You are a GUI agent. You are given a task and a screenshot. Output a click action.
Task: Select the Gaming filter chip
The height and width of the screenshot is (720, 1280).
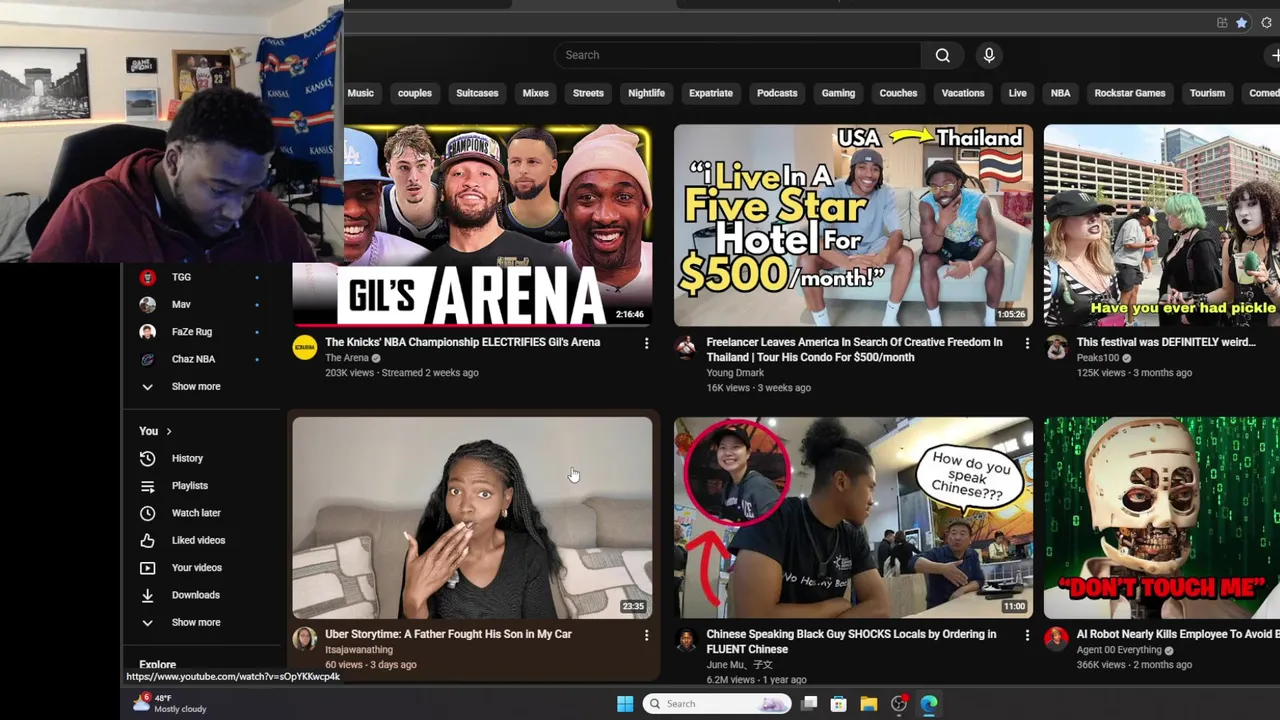[x=838, y=93]
